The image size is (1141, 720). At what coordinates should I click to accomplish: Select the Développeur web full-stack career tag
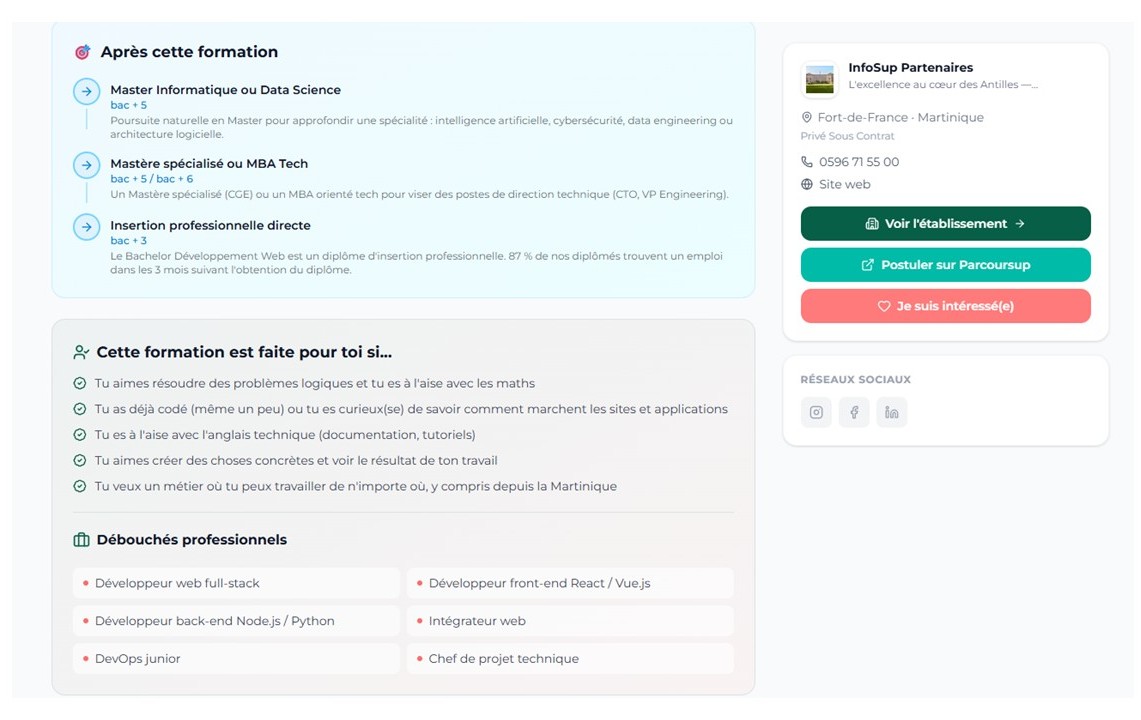click(x=235, y=583)
